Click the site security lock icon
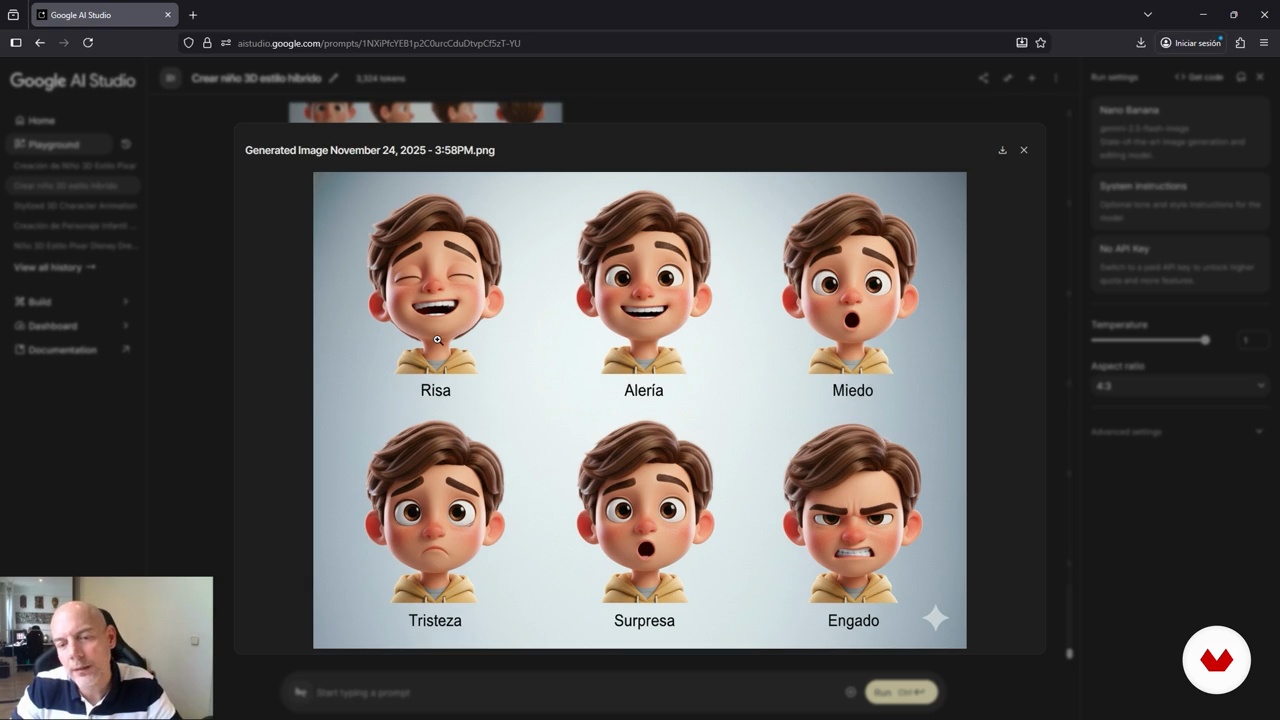This screenshot has width=1280, height=720. pos(207,43)
